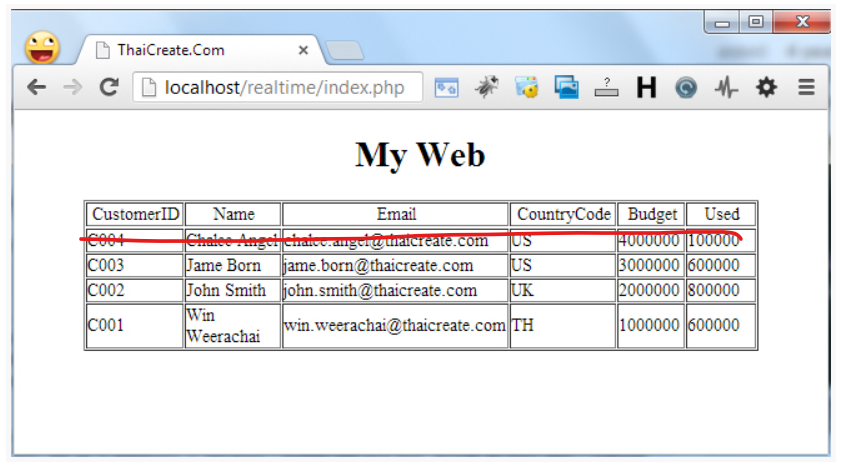852x471 pixels.
Task: Click the Email column header
Action: (x=396, y=214)
